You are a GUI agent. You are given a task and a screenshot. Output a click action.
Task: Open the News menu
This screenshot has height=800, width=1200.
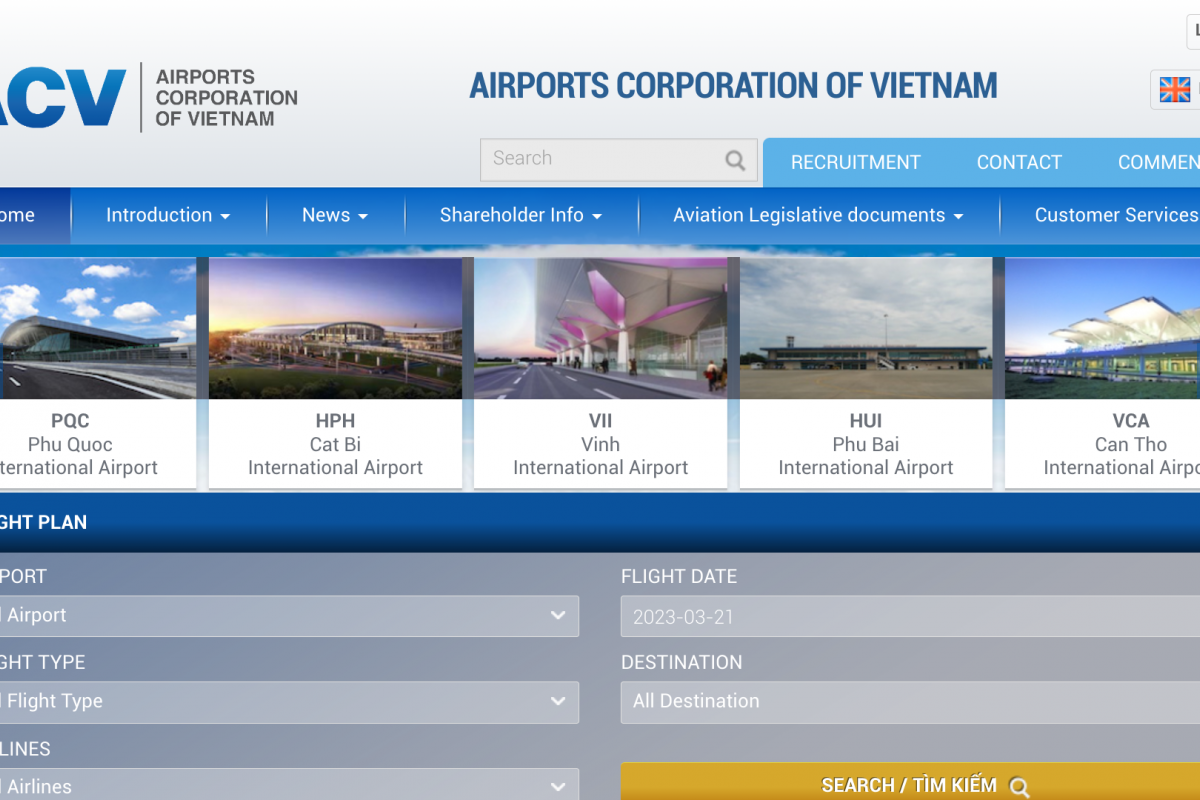coord(335,215)
